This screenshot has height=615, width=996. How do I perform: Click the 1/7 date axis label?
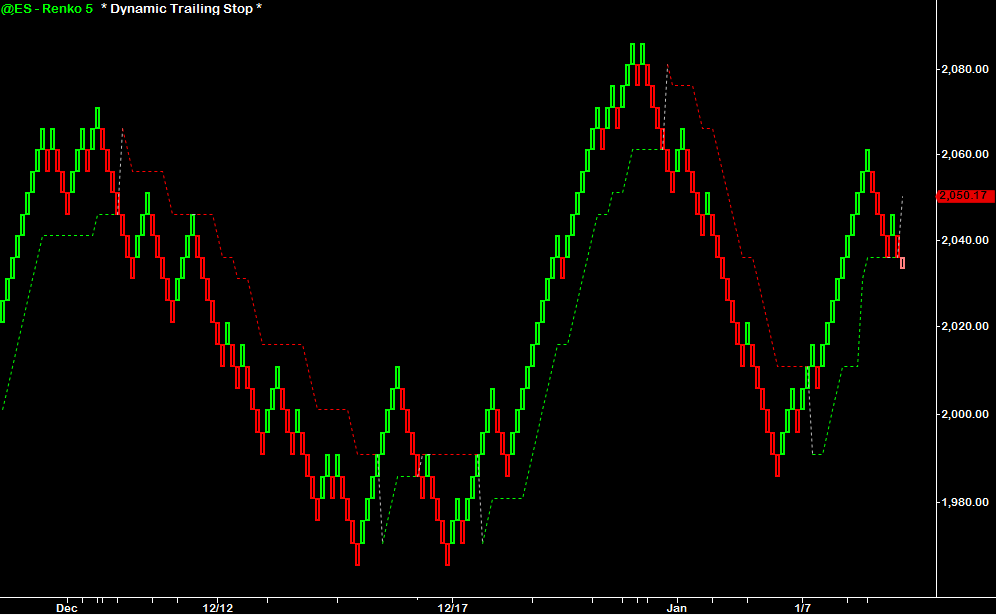(x=803, y=607)
